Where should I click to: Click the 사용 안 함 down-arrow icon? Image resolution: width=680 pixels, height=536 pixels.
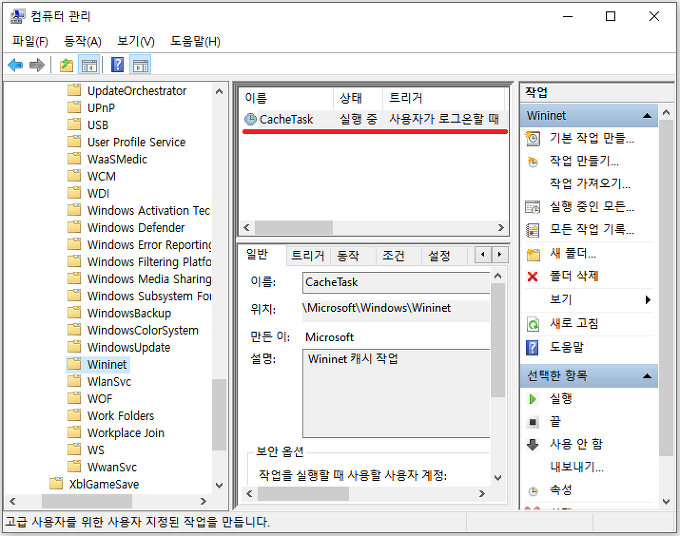pos(533,444)
